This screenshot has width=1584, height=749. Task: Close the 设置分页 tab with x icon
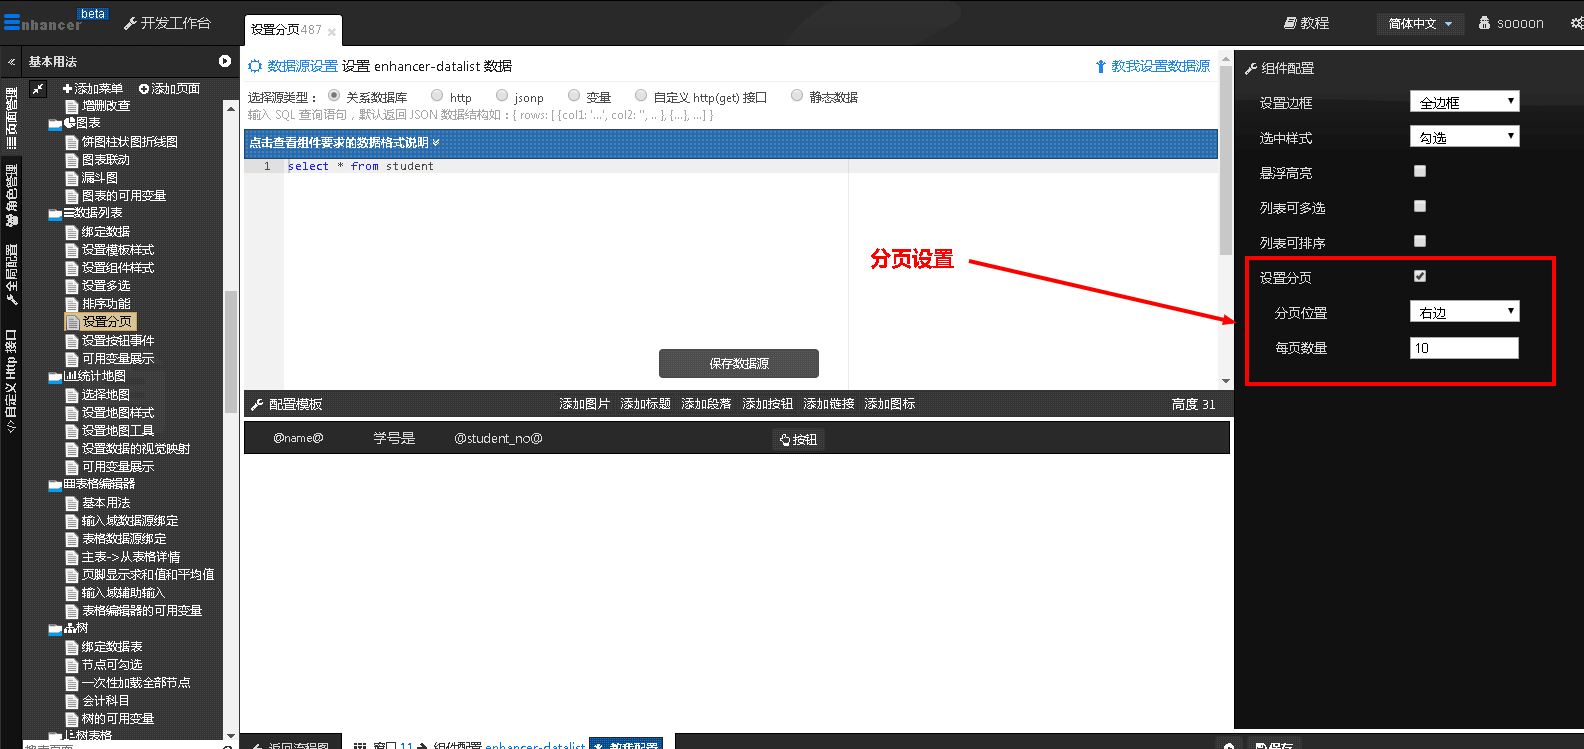(332, 32)
